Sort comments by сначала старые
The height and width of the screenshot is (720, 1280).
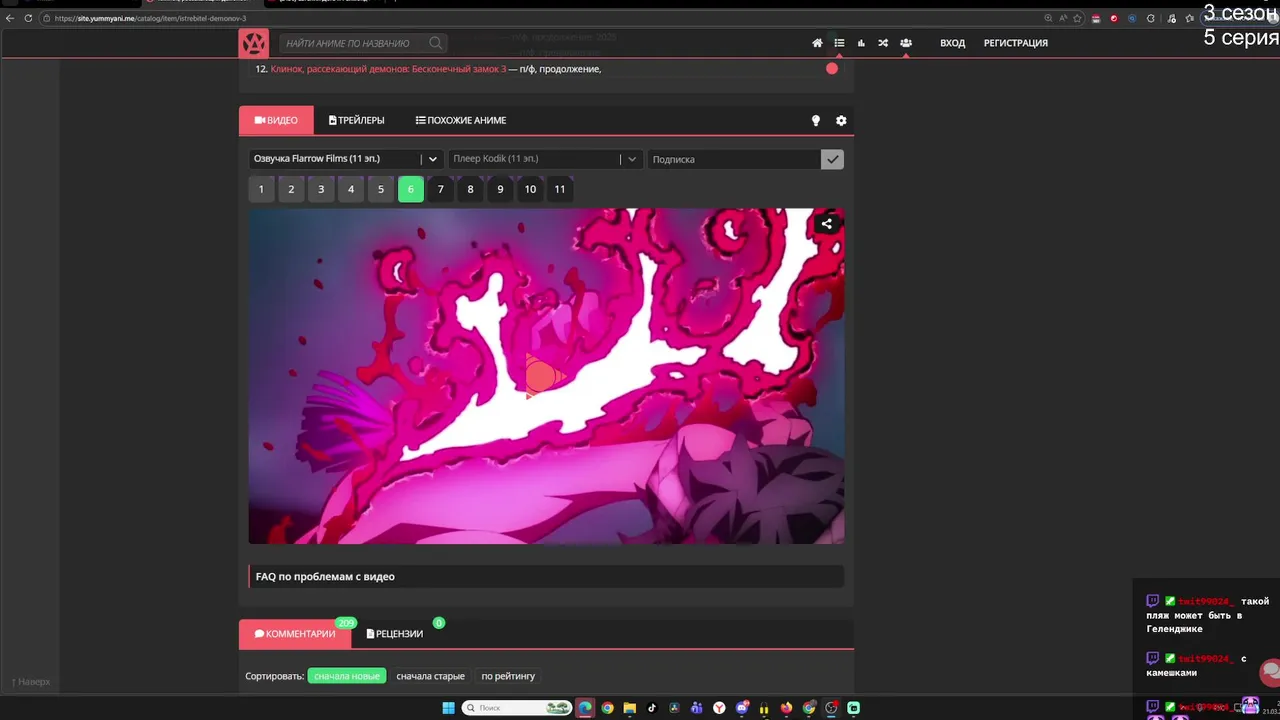[x=430, y=676]
